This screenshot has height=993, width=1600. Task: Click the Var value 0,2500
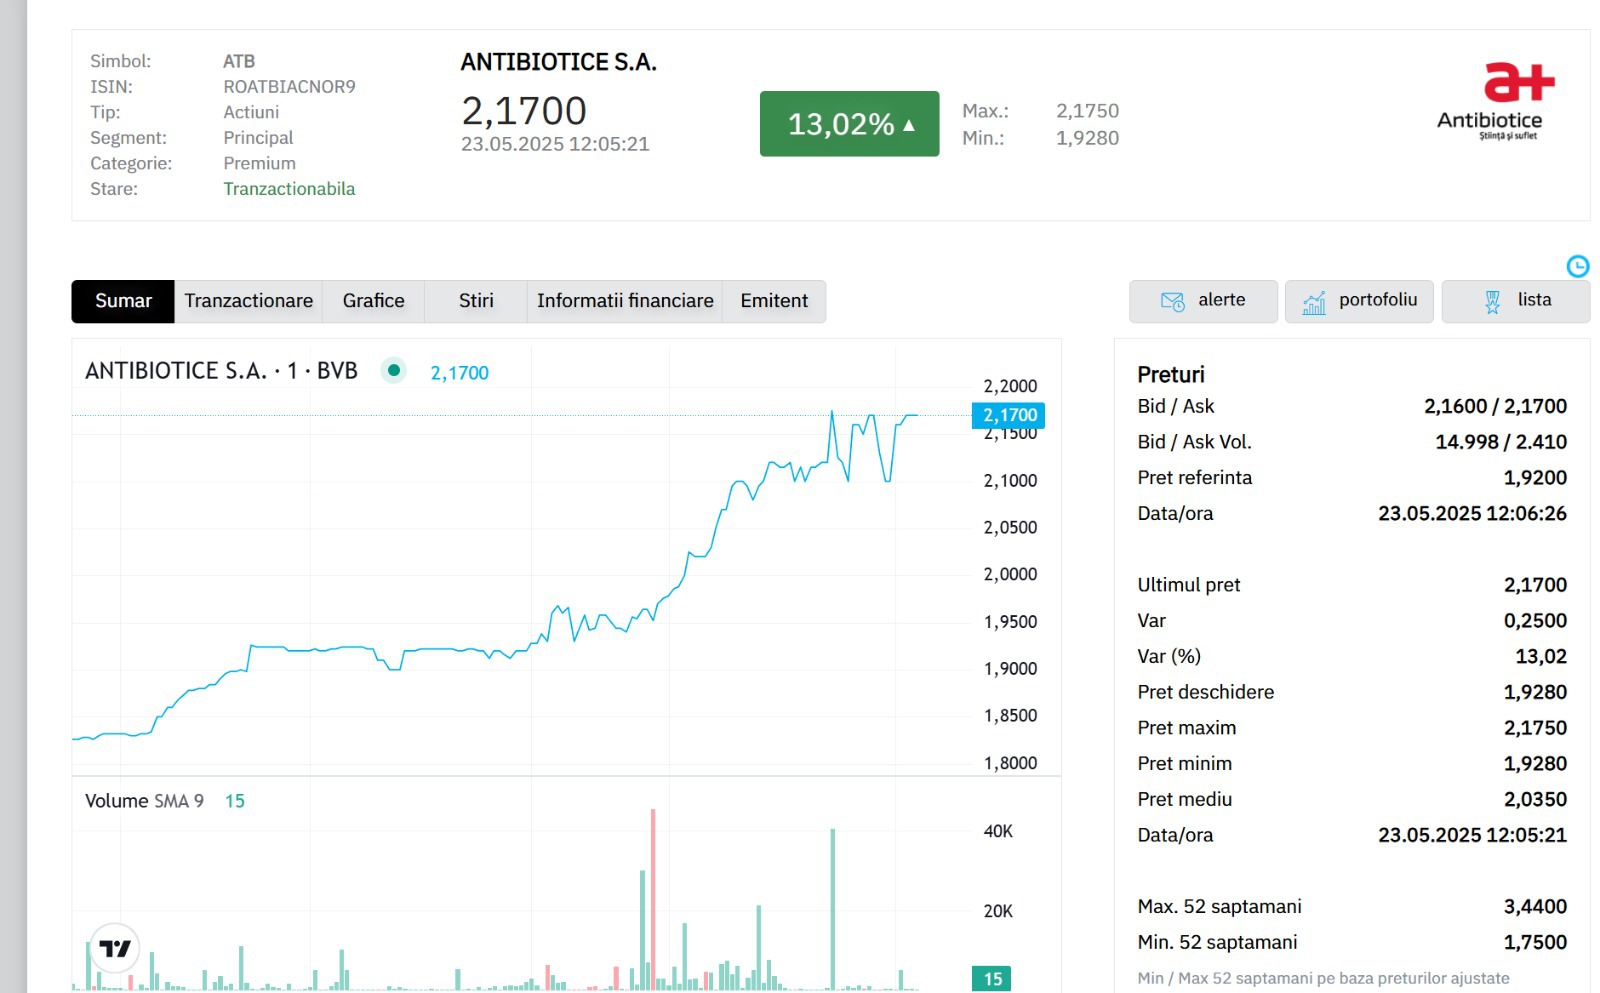[1535, 621]
